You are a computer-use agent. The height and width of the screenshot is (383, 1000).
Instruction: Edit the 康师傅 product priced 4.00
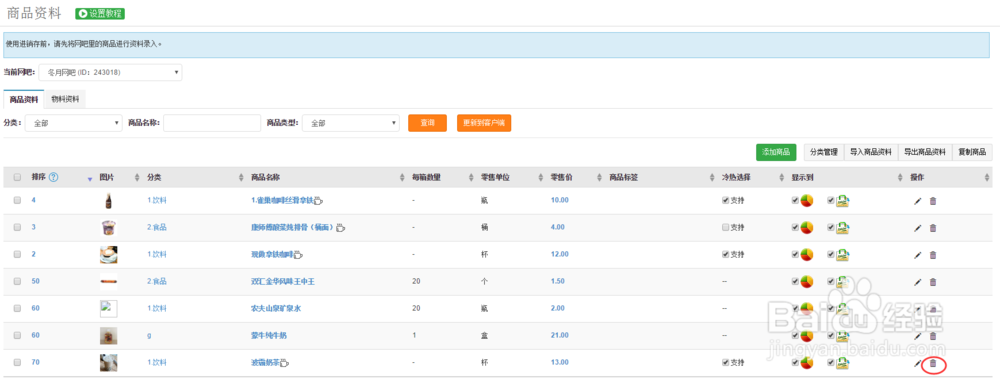point(918,228)
